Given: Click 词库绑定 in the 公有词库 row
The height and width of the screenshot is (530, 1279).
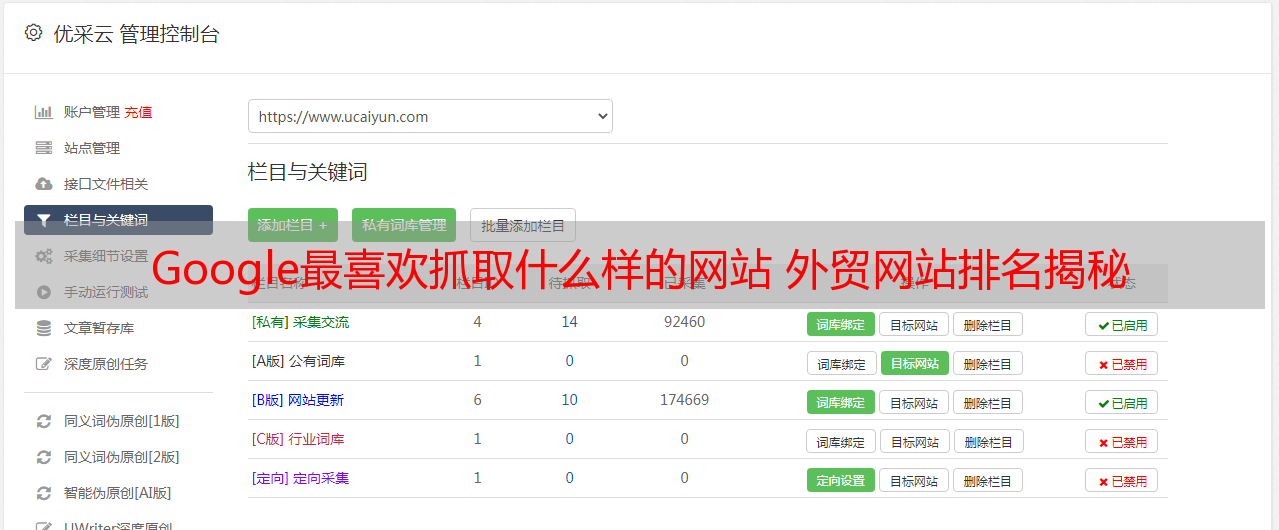Looking at the screenshot, I should point(842,363).
